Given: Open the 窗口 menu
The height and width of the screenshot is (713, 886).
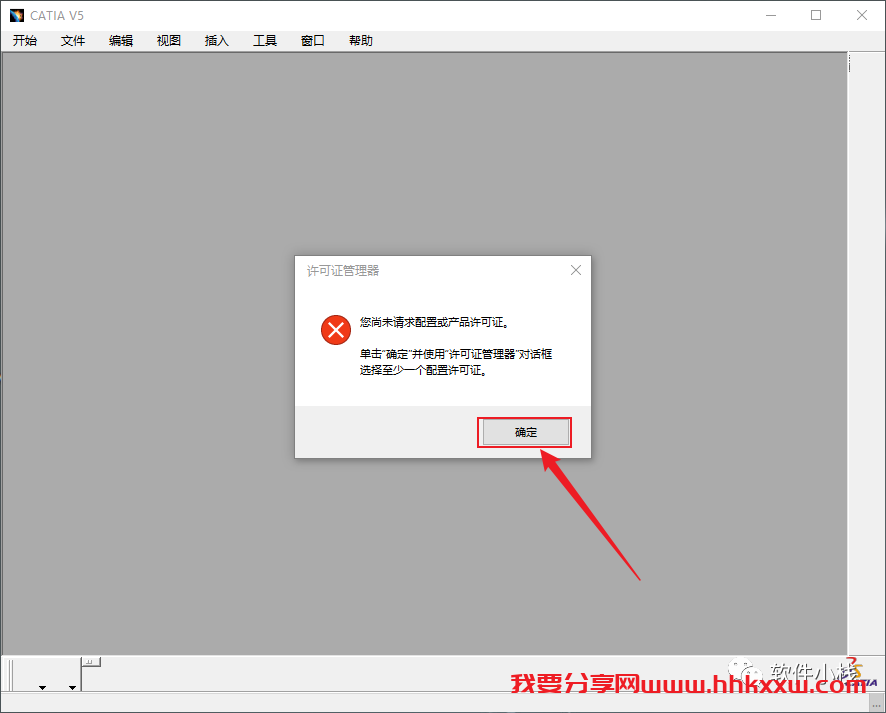Looking at the screenshot, I should (313, 41).
